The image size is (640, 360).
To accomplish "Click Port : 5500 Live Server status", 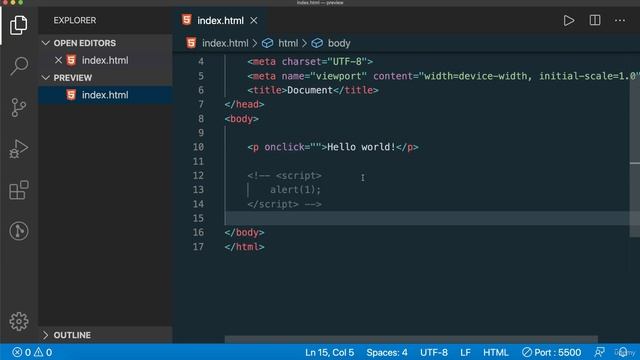I will click(551, 352).
